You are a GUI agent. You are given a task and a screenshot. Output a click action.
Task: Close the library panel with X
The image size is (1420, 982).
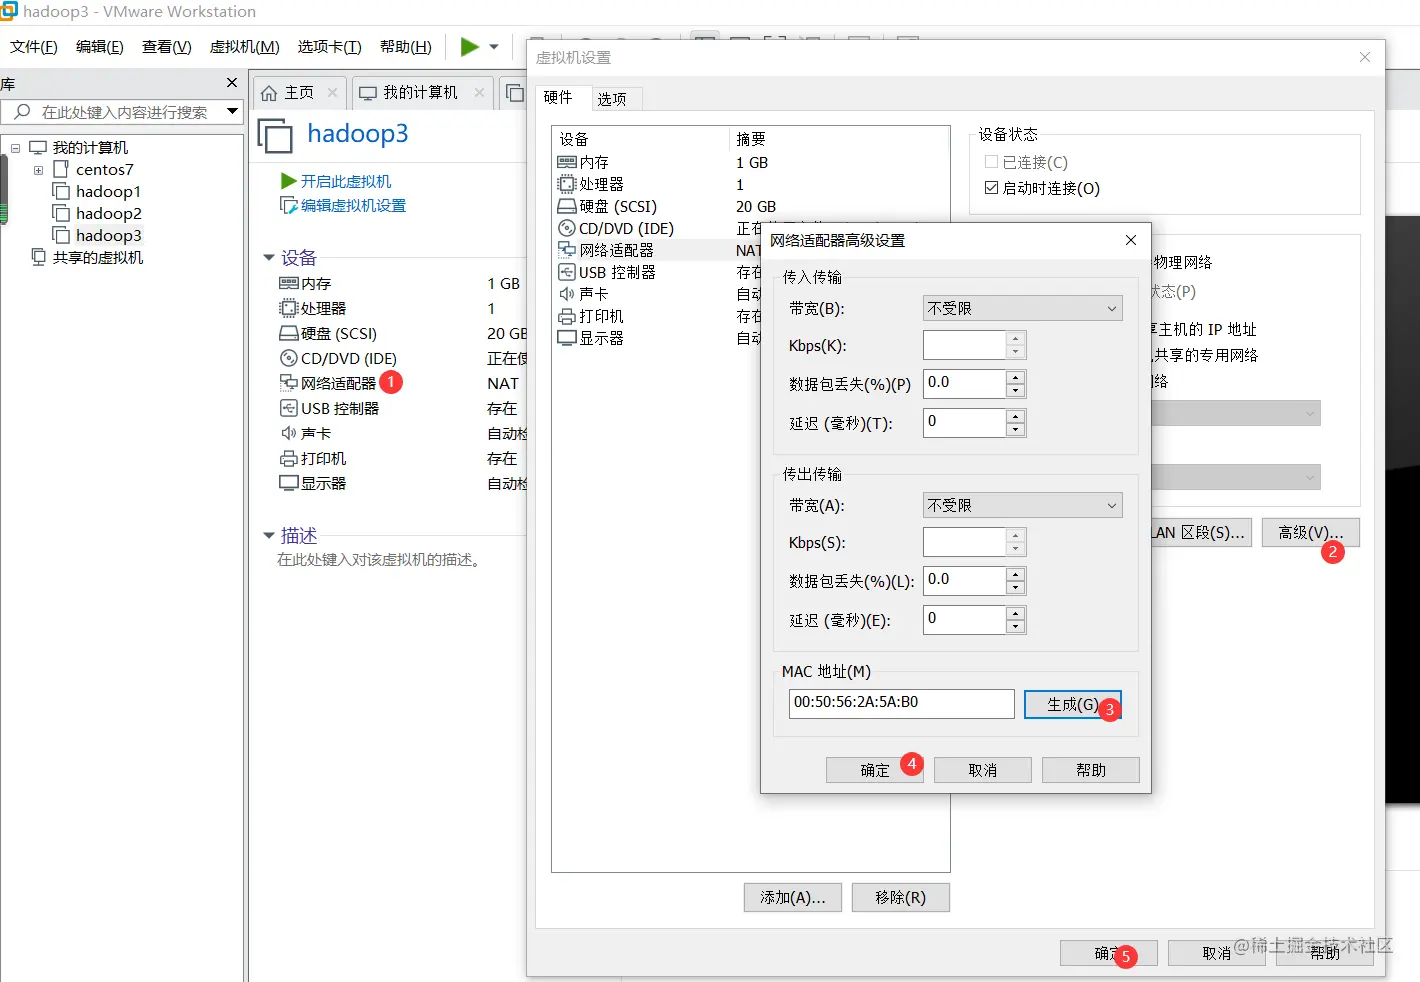pyautogui.click(x=232, y=83)
